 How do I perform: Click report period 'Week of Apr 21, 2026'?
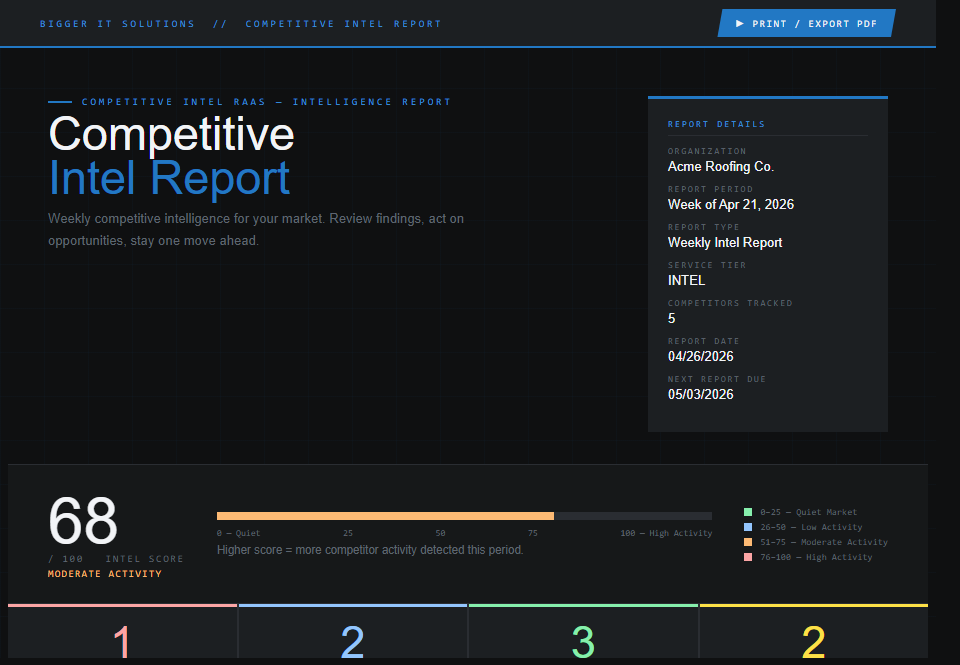point(730,205)
